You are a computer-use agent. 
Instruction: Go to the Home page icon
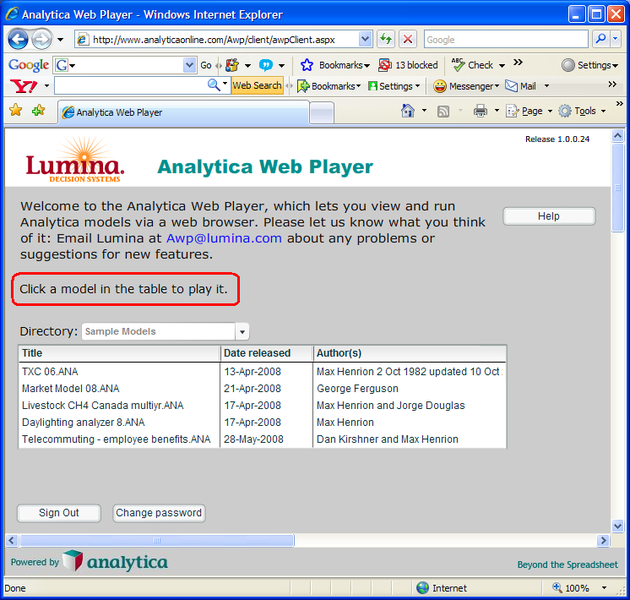tap(407, 110)
